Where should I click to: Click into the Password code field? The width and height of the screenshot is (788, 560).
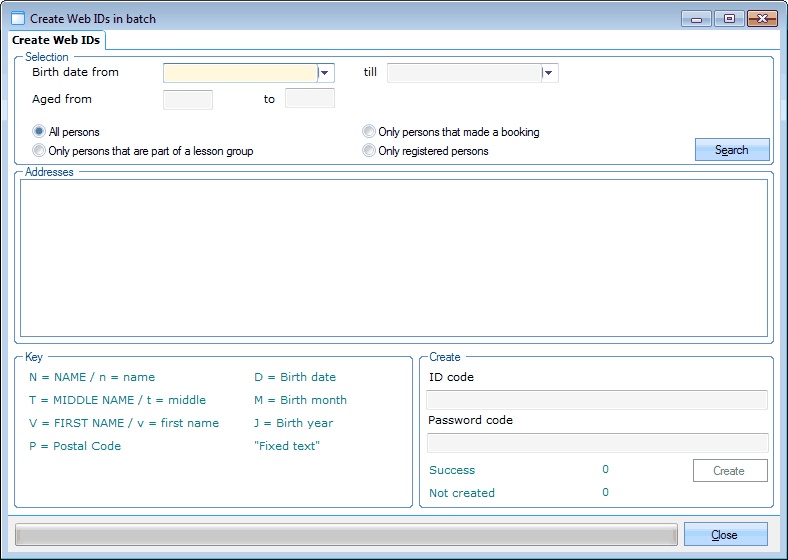597,443
